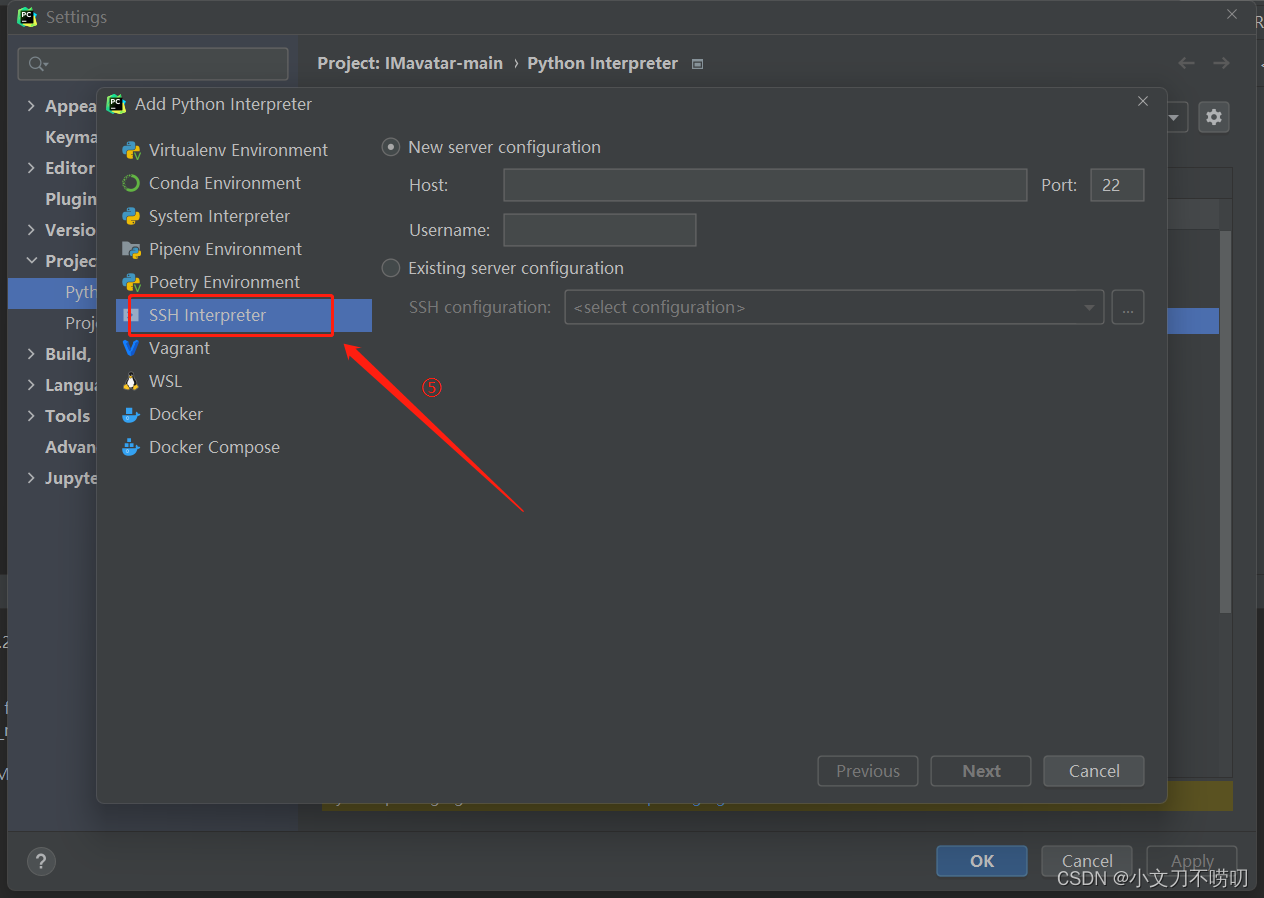Image resolution: width=1264 pixels, height=898 pixels.
Task: Choose WSL from the list
Action: [x=244, y=381]
